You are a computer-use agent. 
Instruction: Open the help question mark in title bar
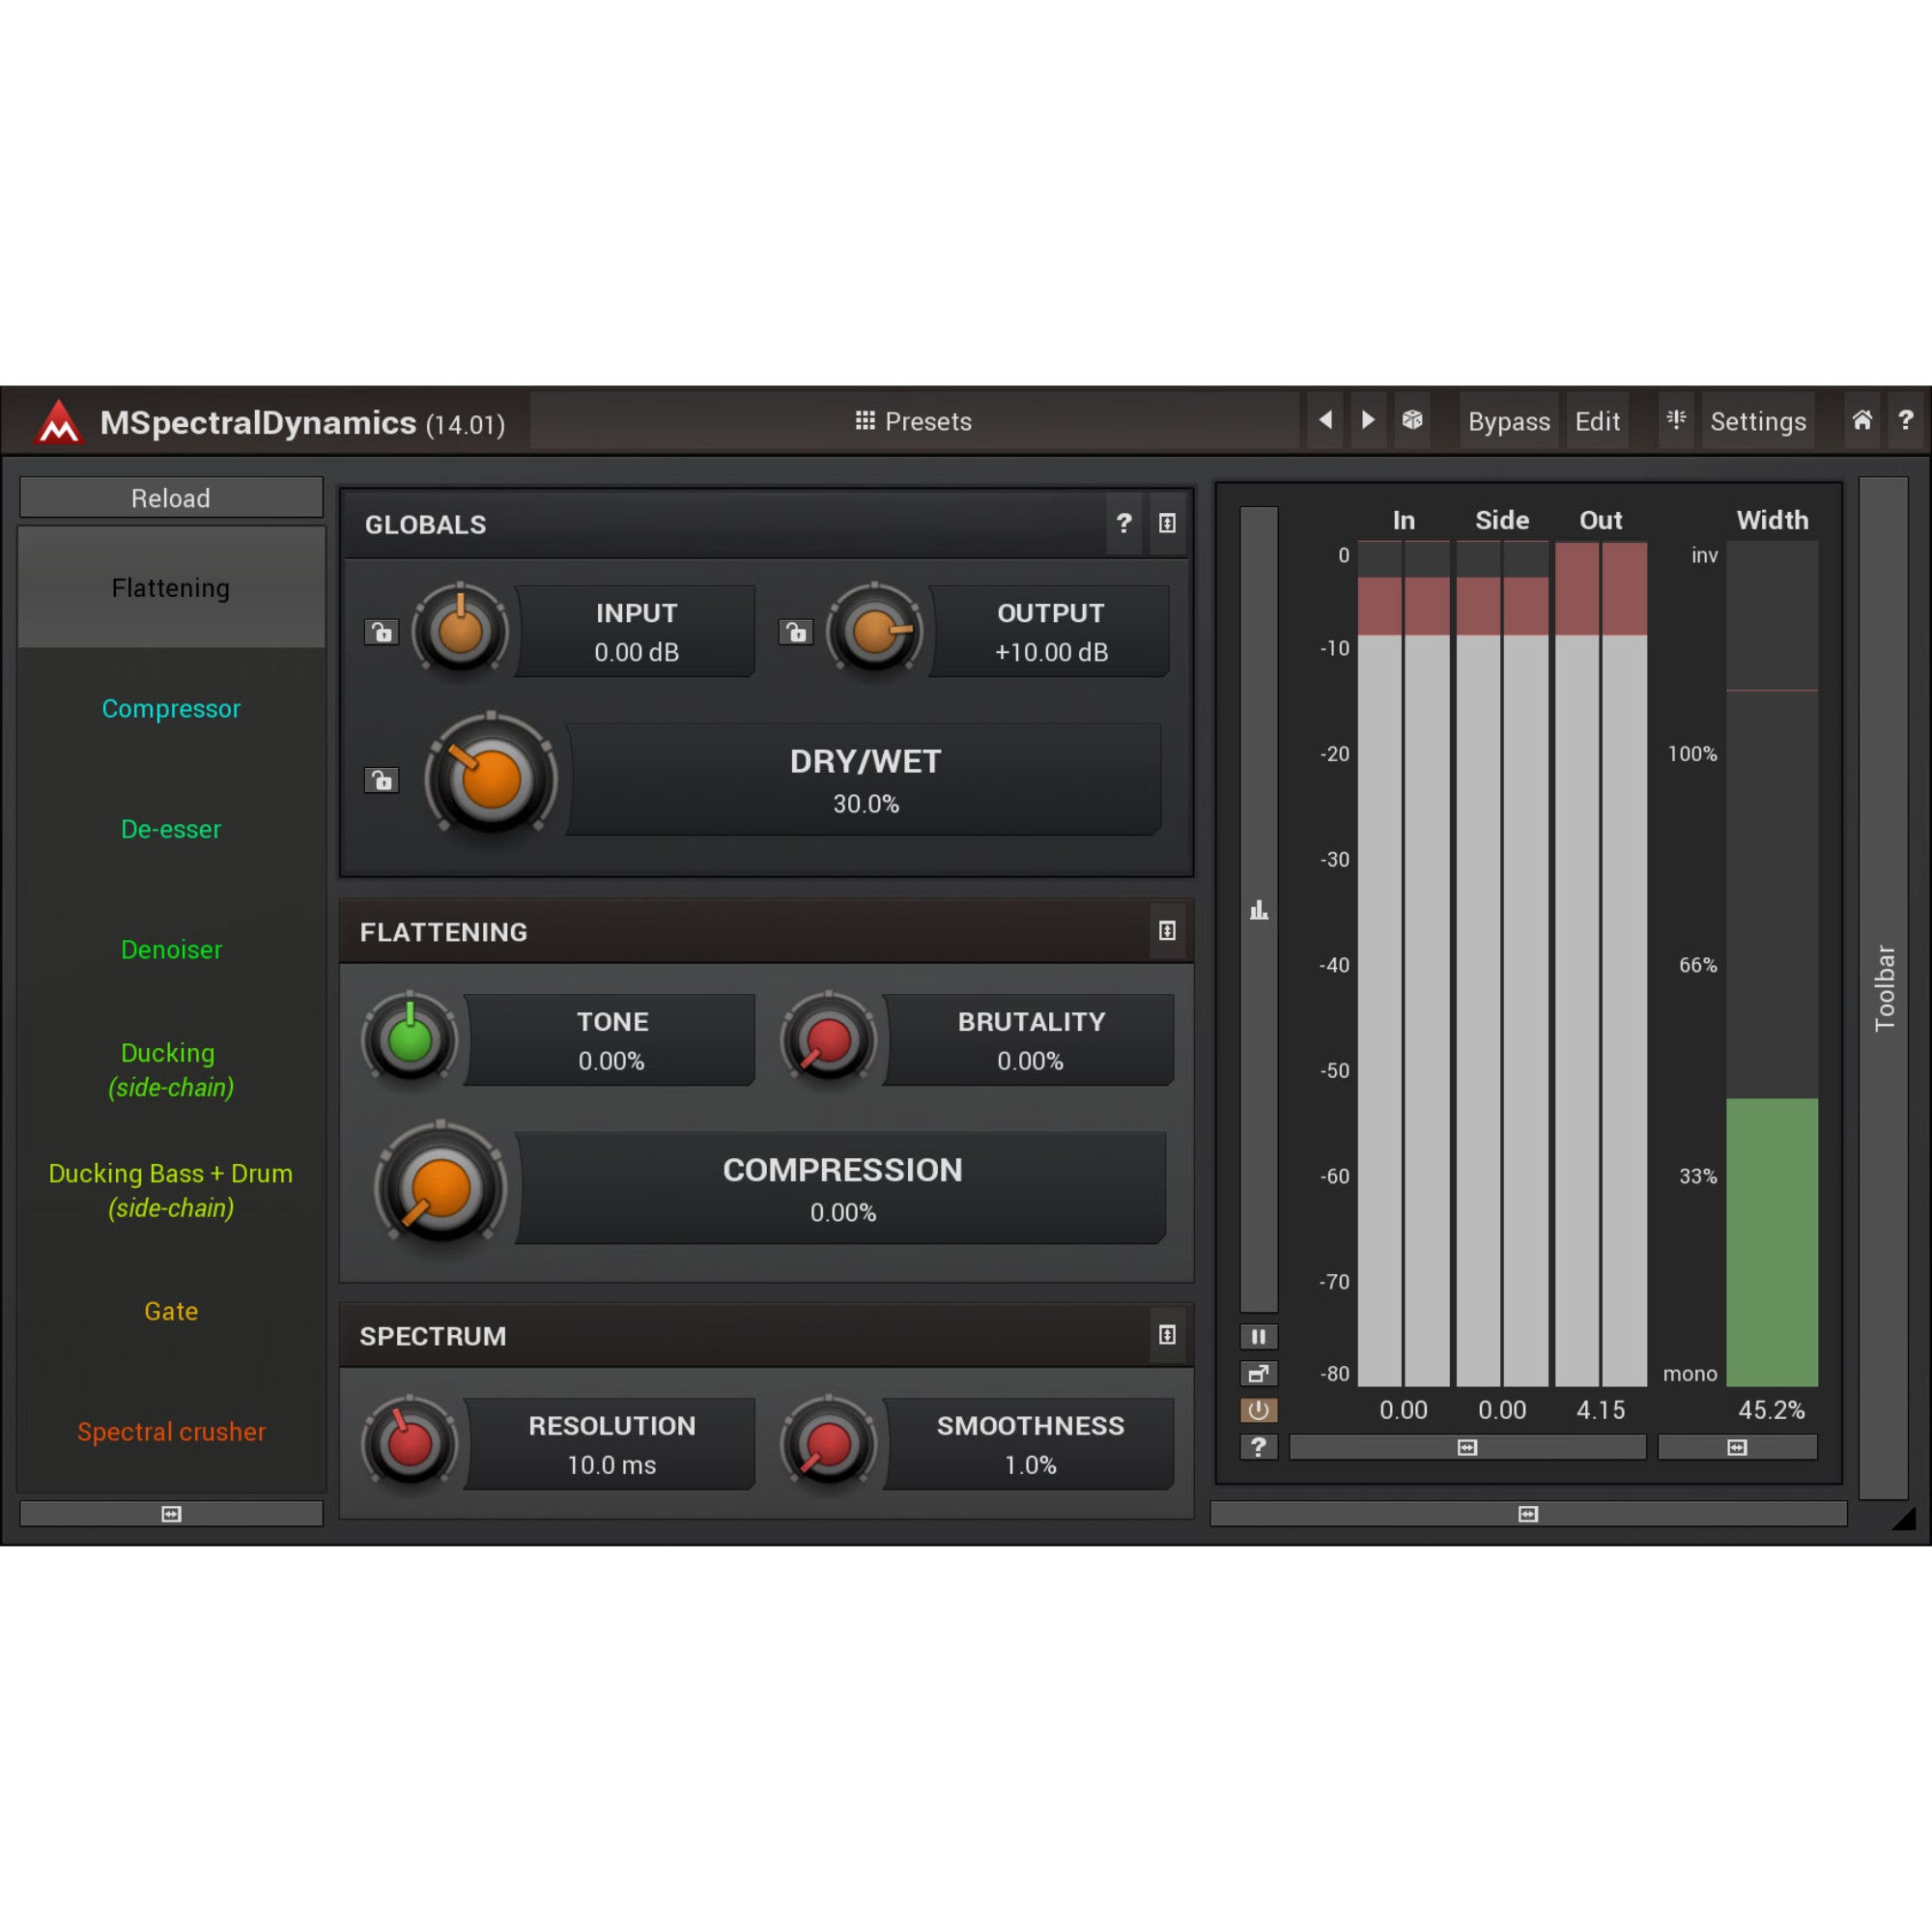click(x=1906, y=421)
